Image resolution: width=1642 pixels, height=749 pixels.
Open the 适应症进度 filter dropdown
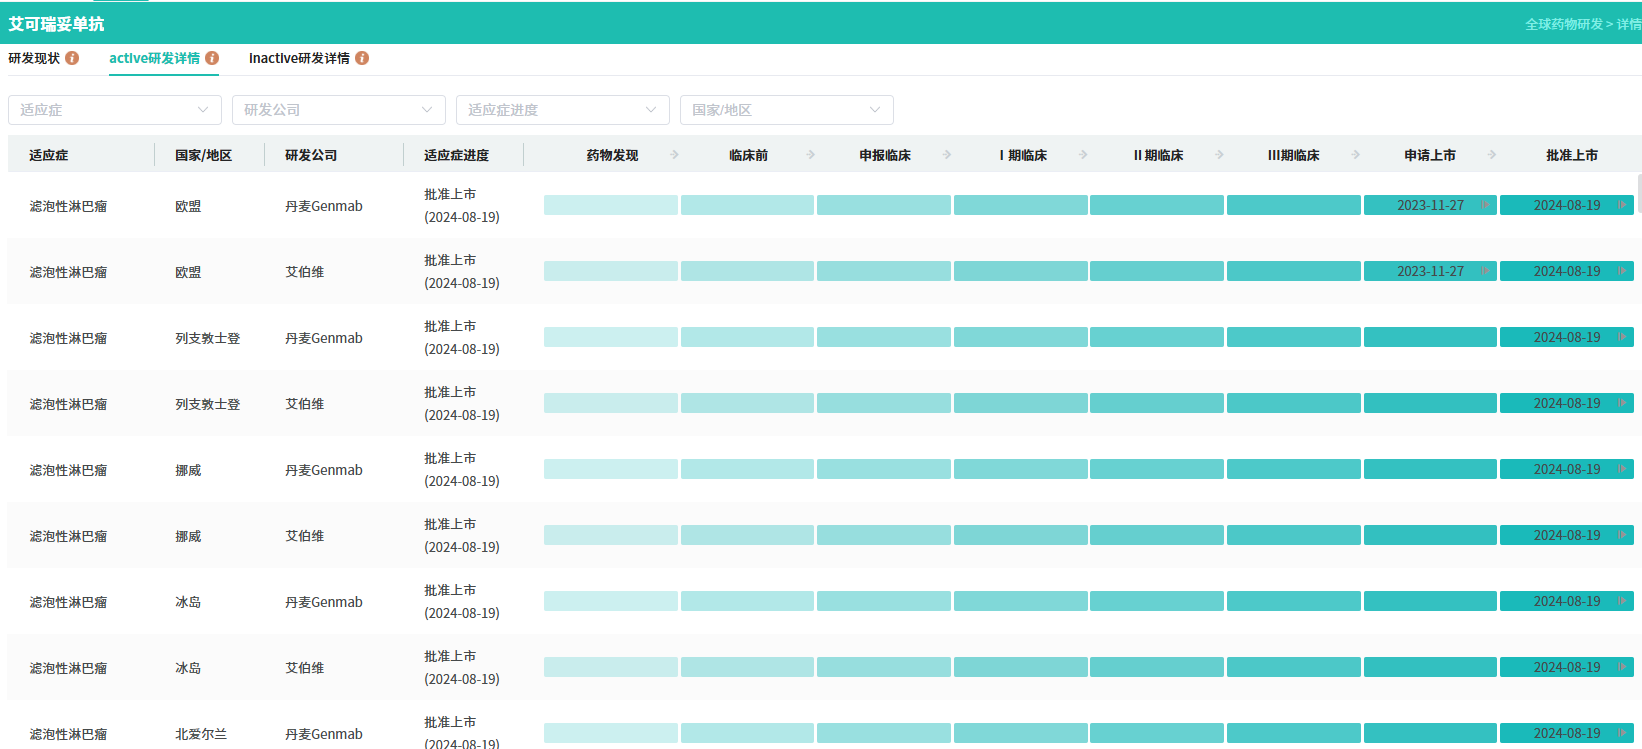[563, 110]
